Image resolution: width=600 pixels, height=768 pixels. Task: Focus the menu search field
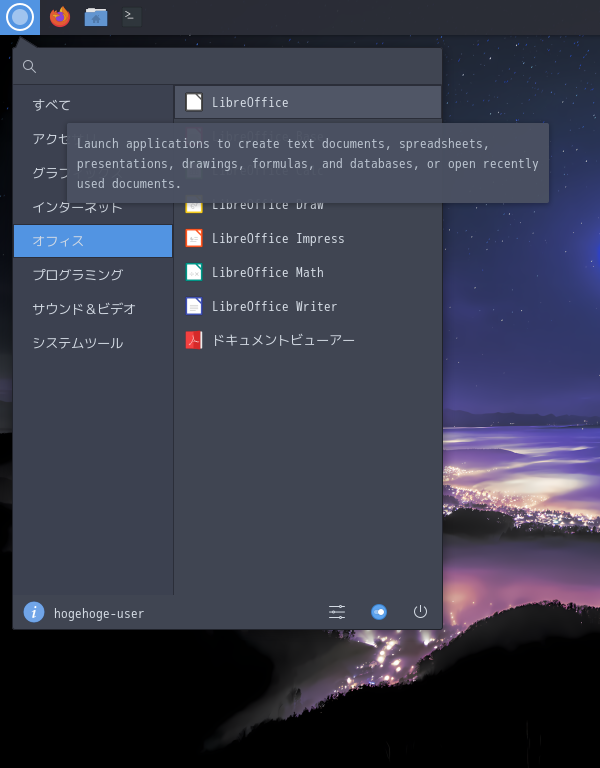tap(228, 67)
